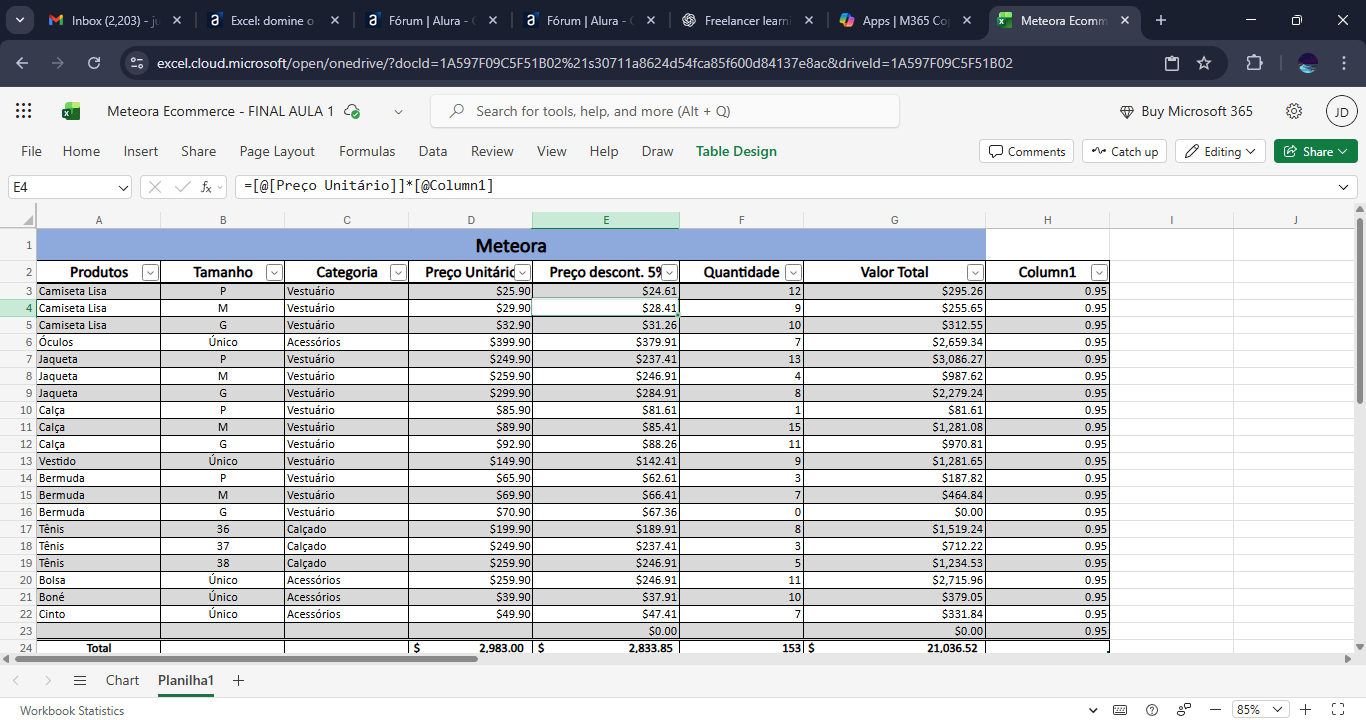The width and height of the screenshot is (1366, 720).
Task: Add a new sheet with plus icon
Action: [x=238, y=680]
